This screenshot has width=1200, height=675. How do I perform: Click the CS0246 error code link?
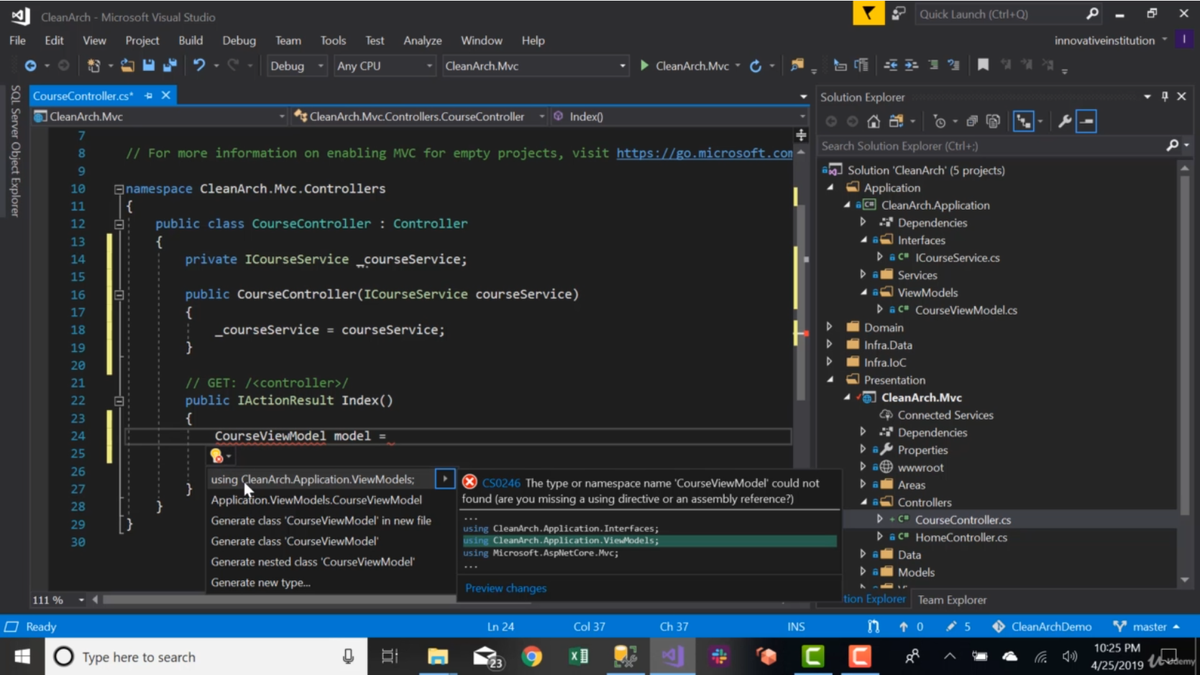tap(501, 483)
